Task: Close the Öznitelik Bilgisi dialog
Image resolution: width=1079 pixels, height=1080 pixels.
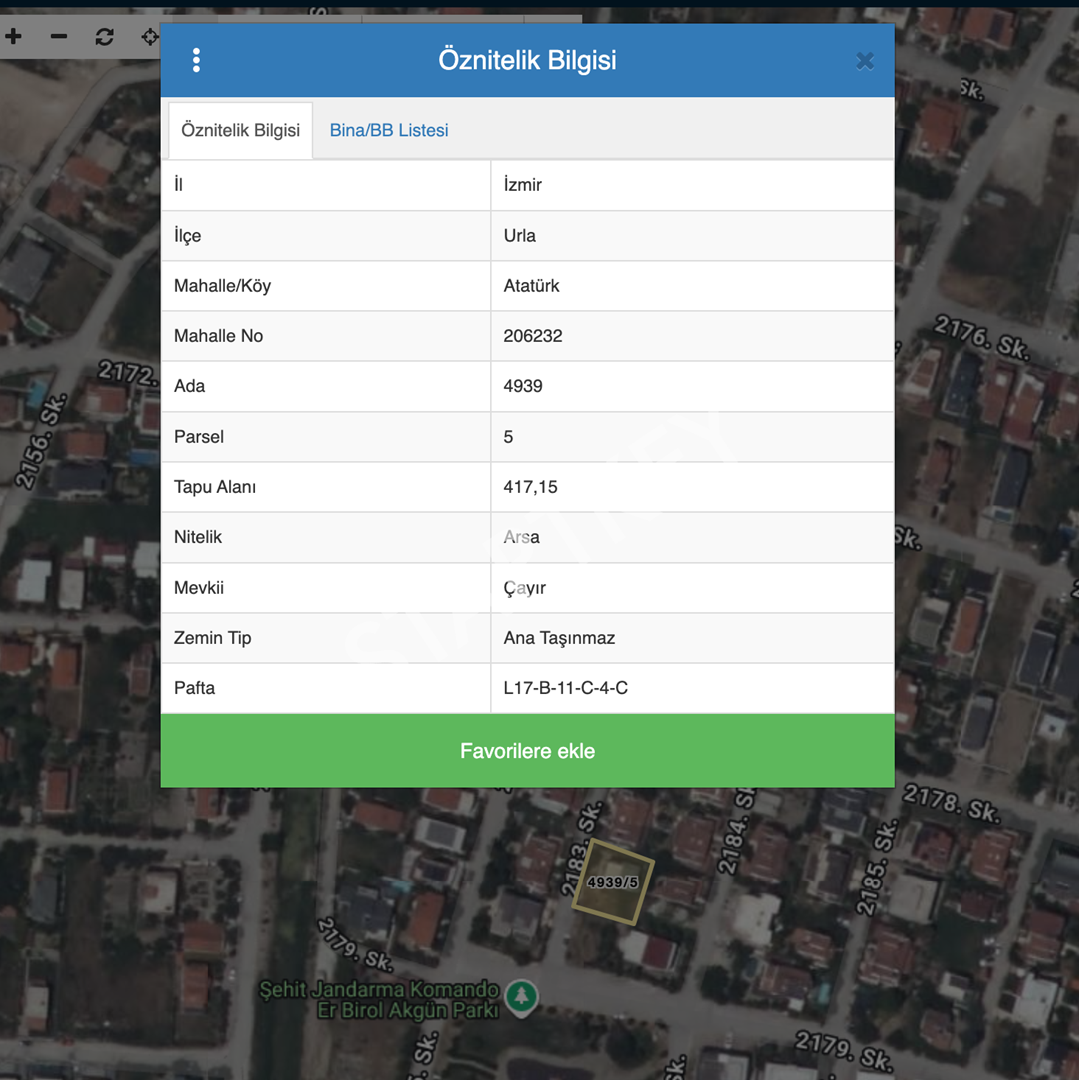Action: (865, 61)
